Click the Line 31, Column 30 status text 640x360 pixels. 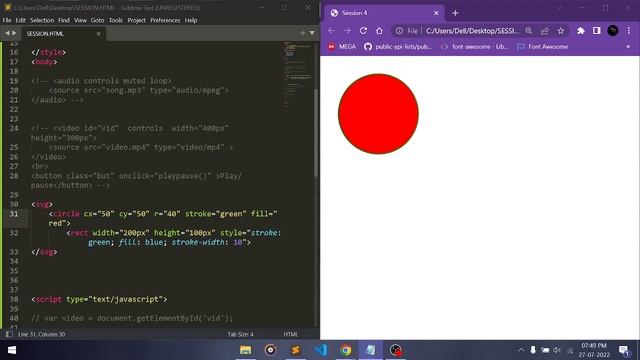42,334
